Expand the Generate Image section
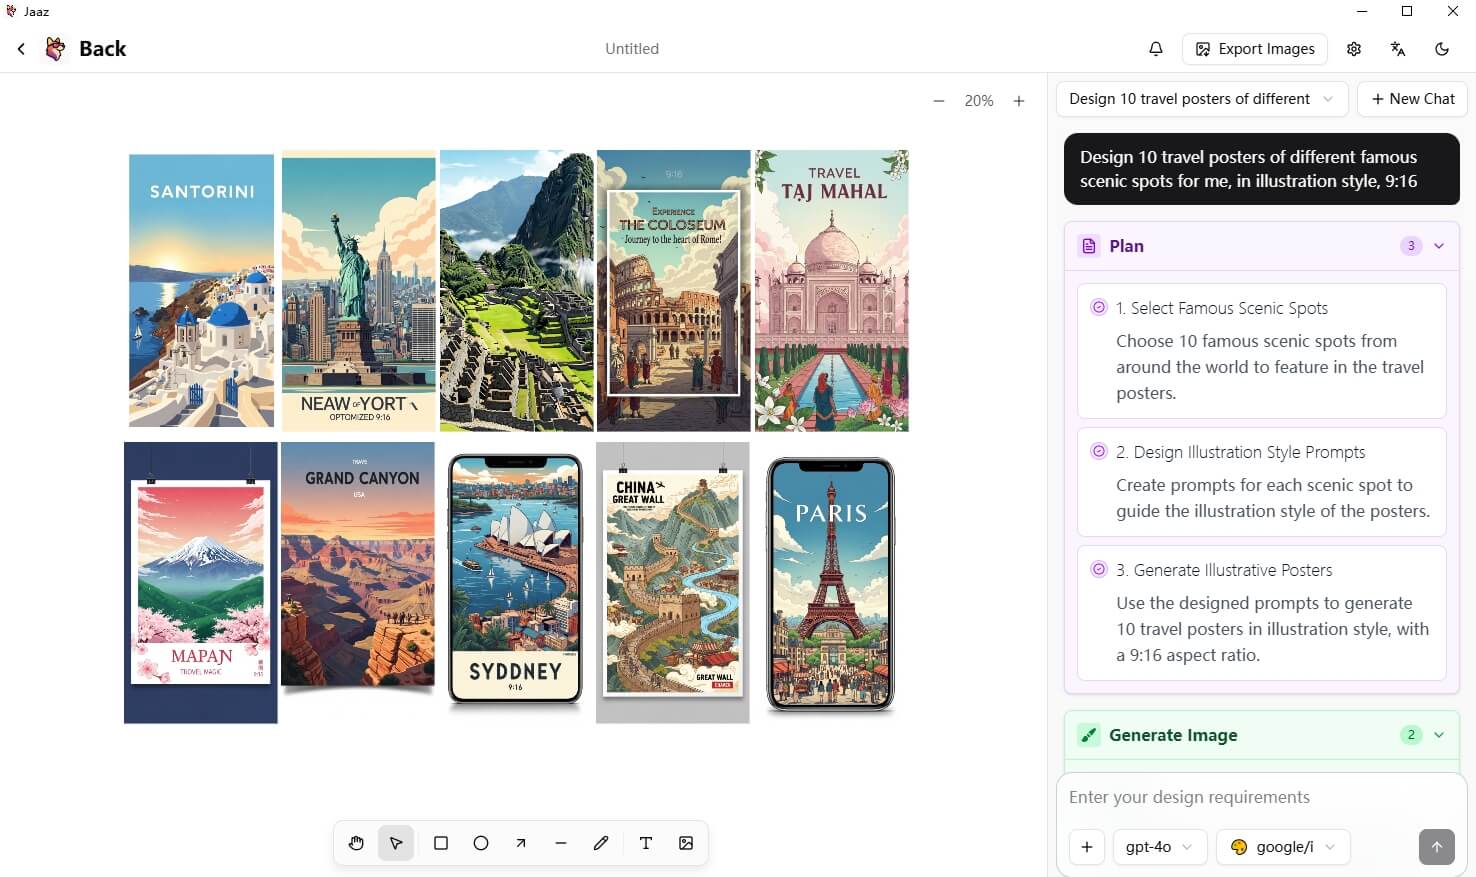The width and height of the screenshot is (1476, 877). [x=1439, y=735]
